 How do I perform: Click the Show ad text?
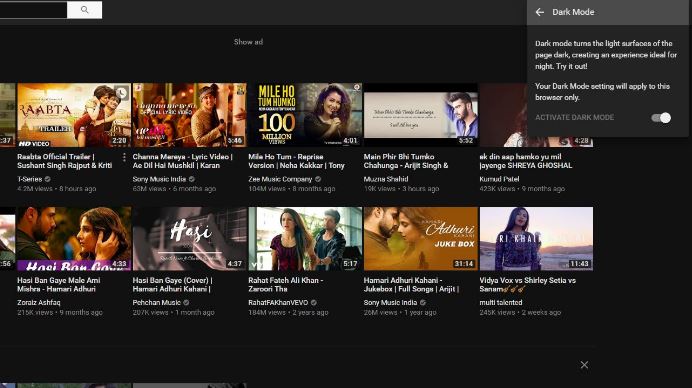[248, 42]
